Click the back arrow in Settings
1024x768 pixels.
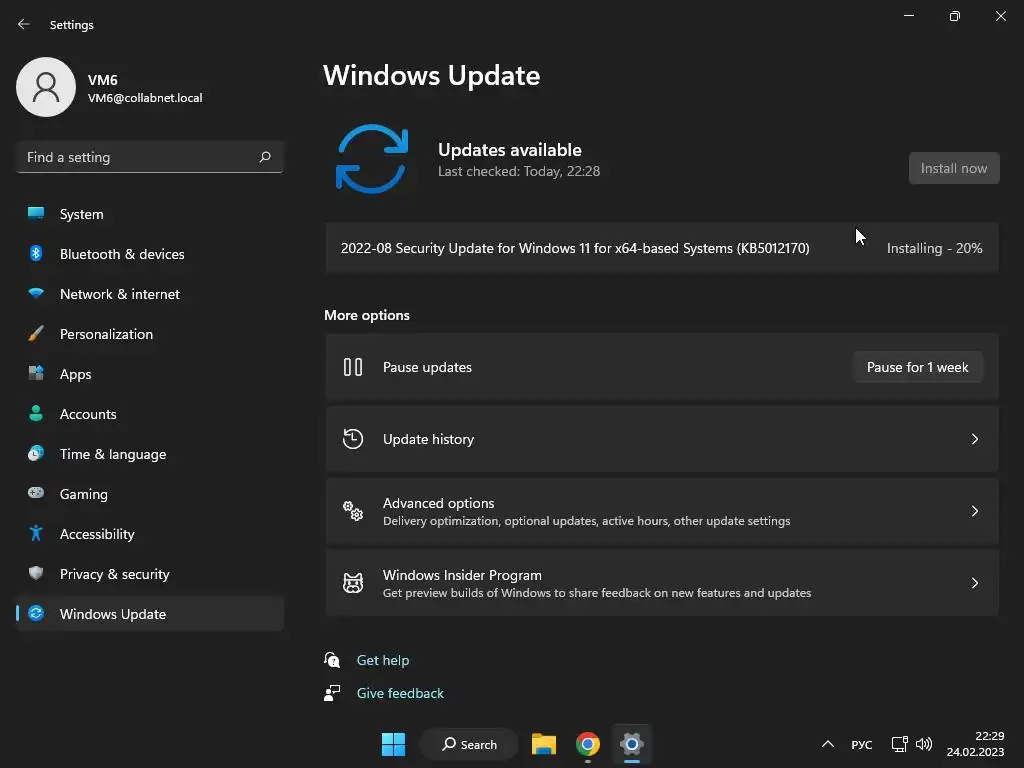click(24, 24)
